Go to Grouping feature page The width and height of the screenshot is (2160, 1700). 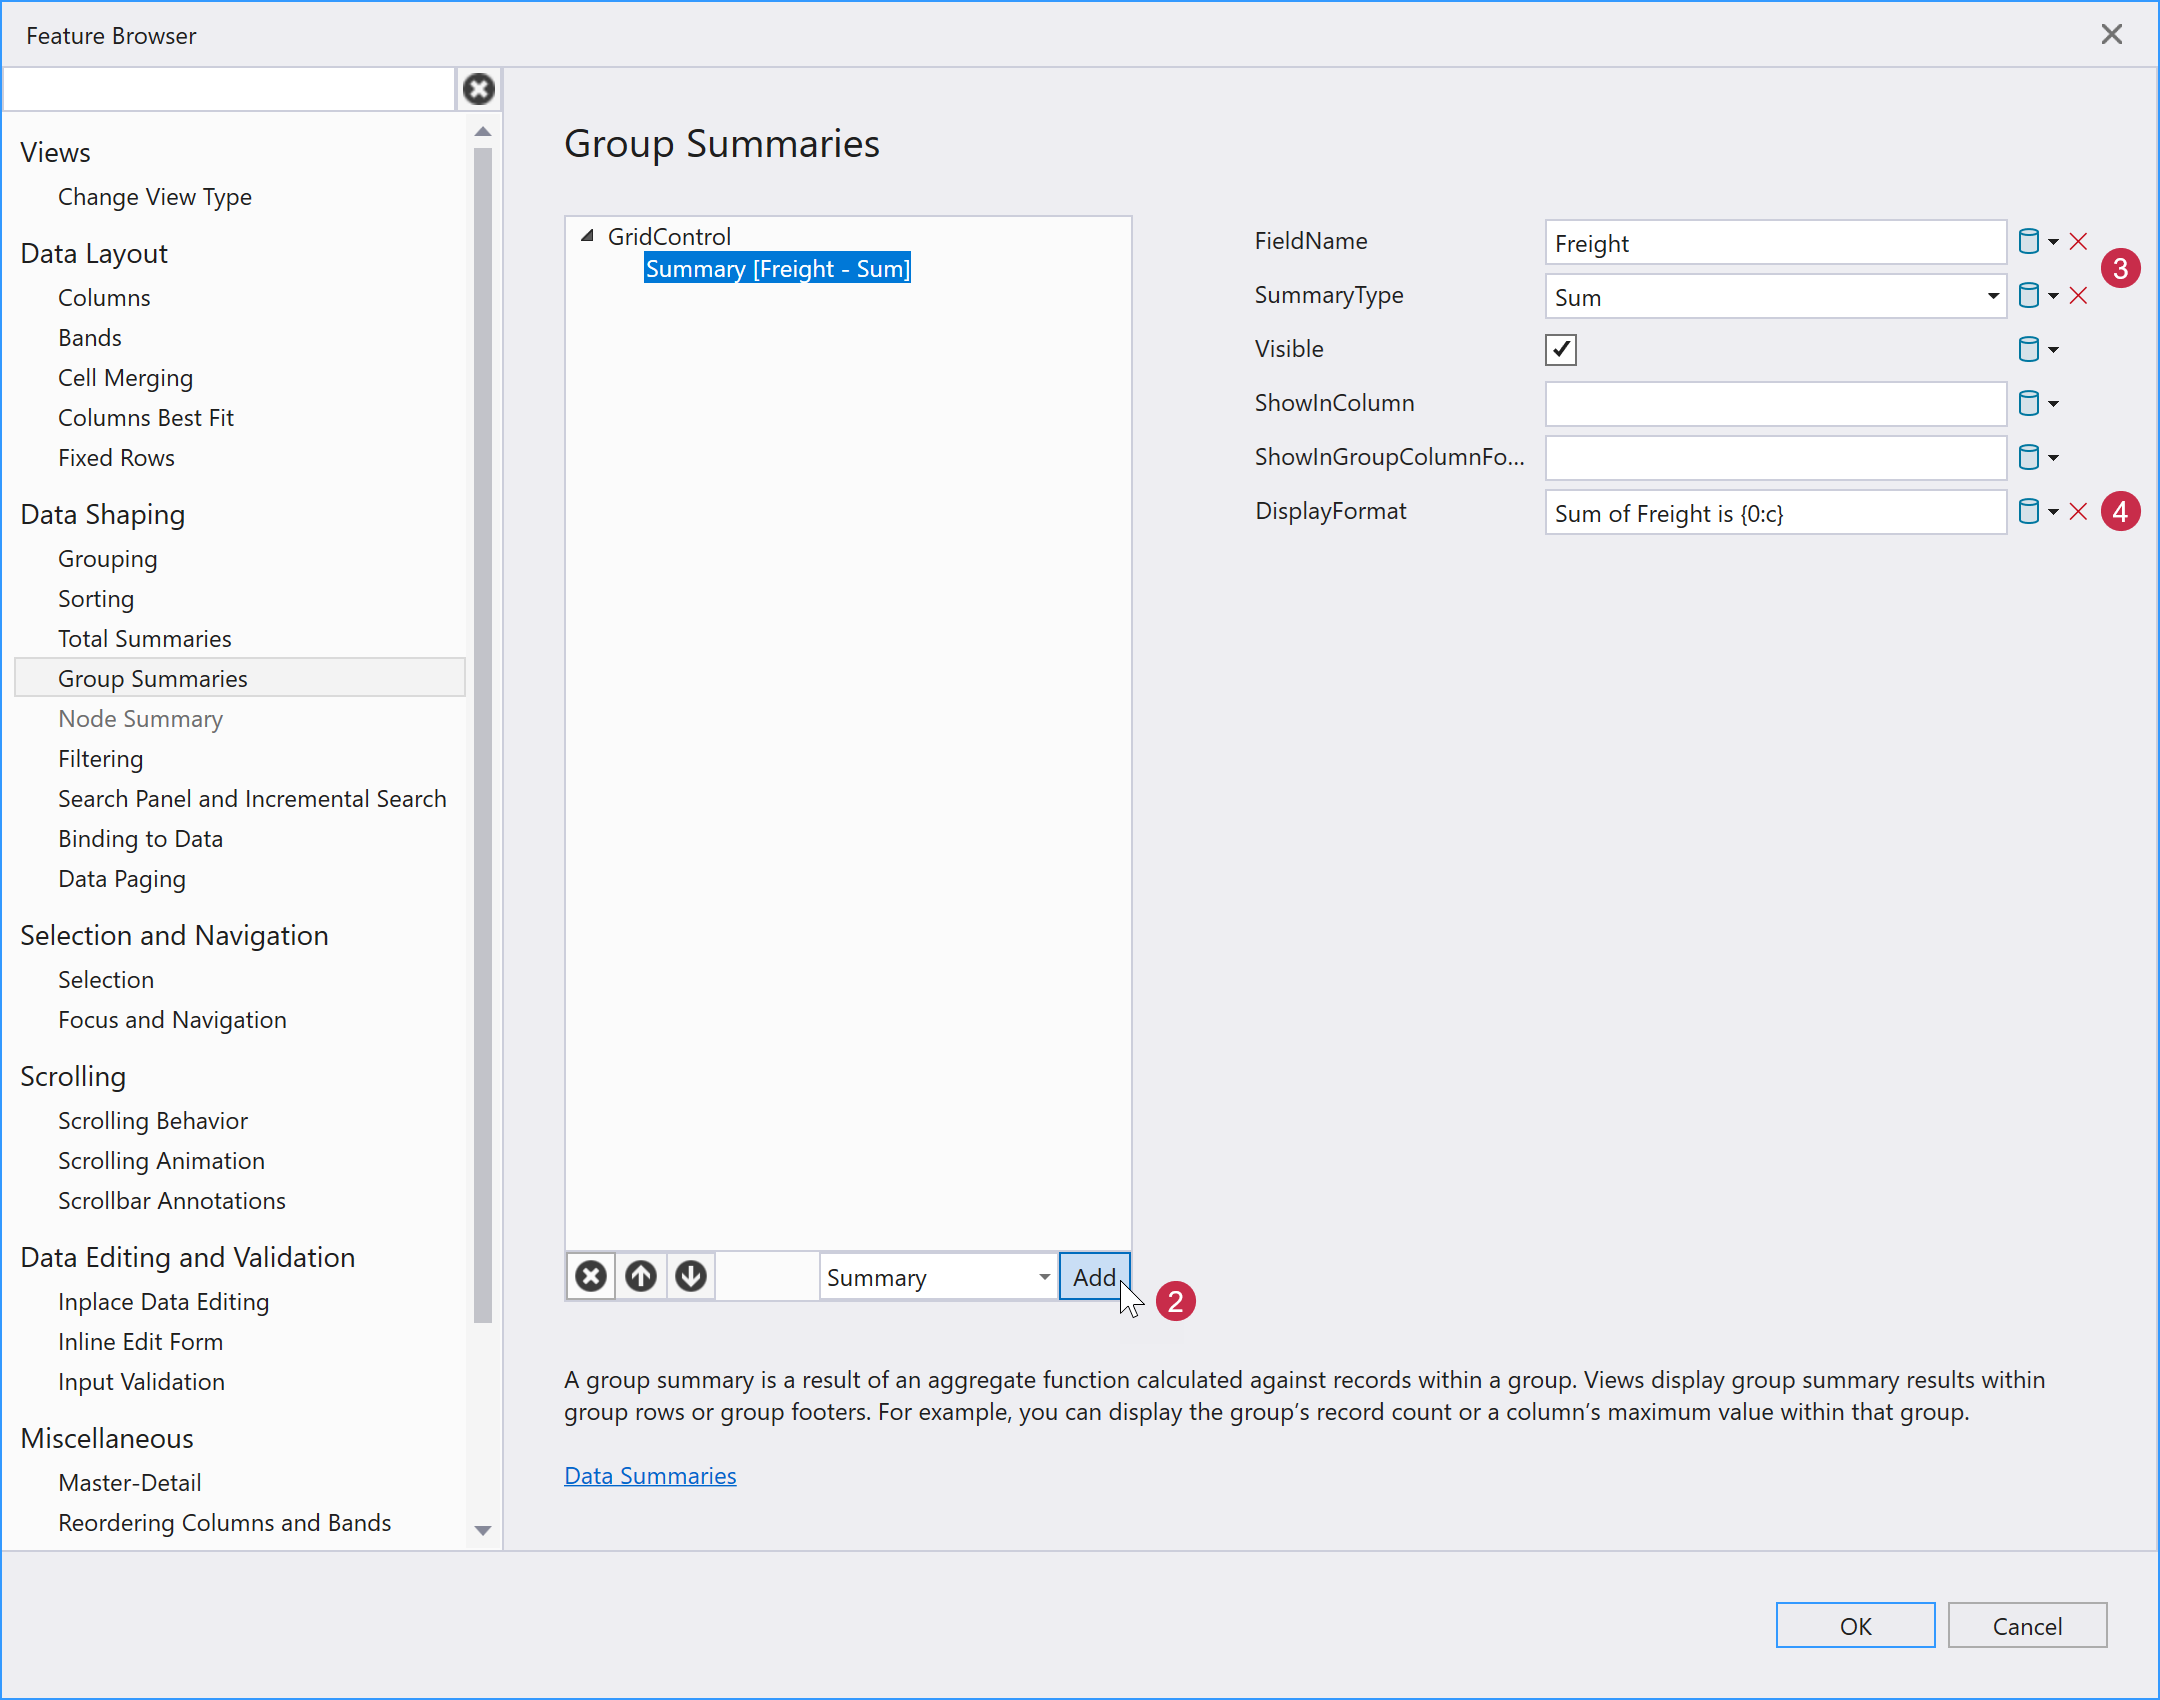click(107, 559)
